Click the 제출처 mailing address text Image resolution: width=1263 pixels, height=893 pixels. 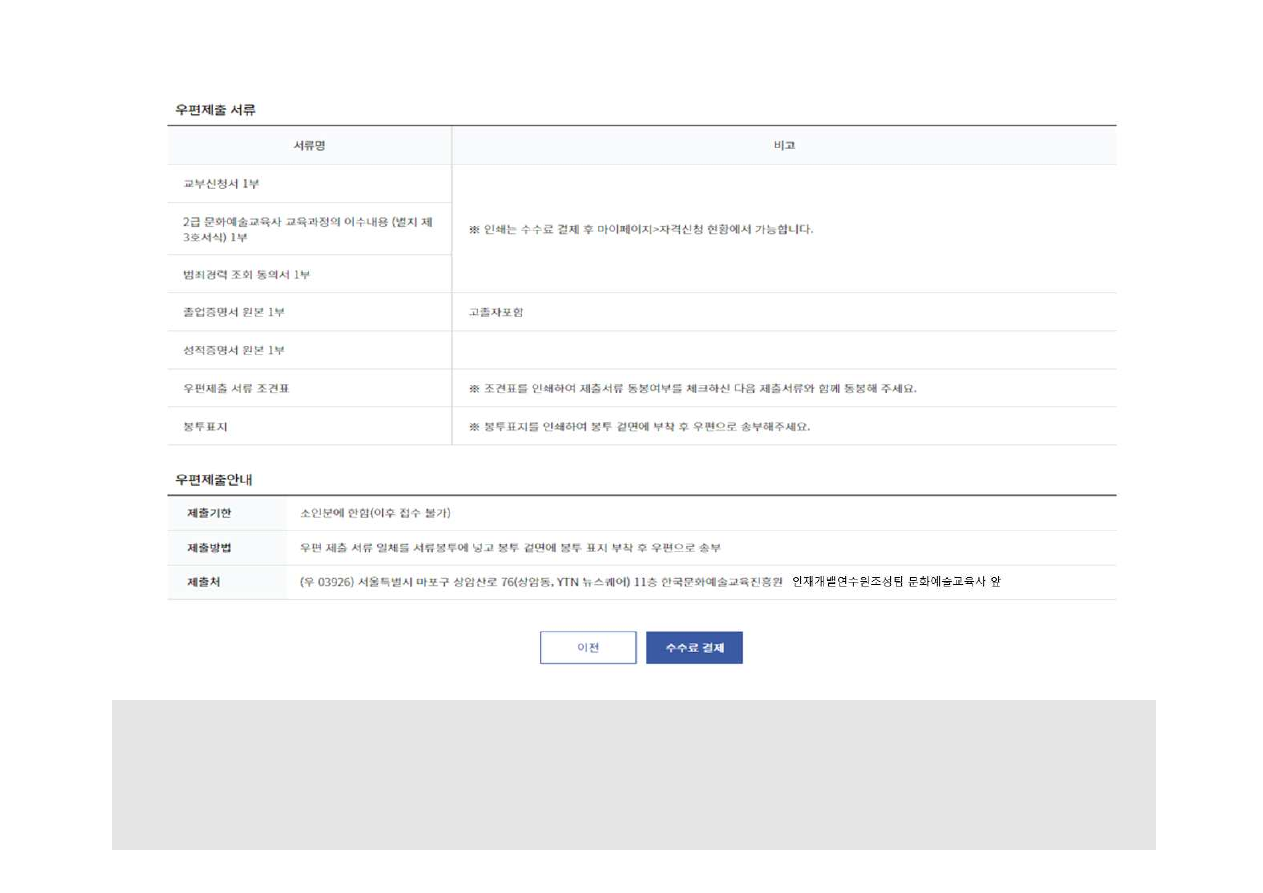pos(650,582)
